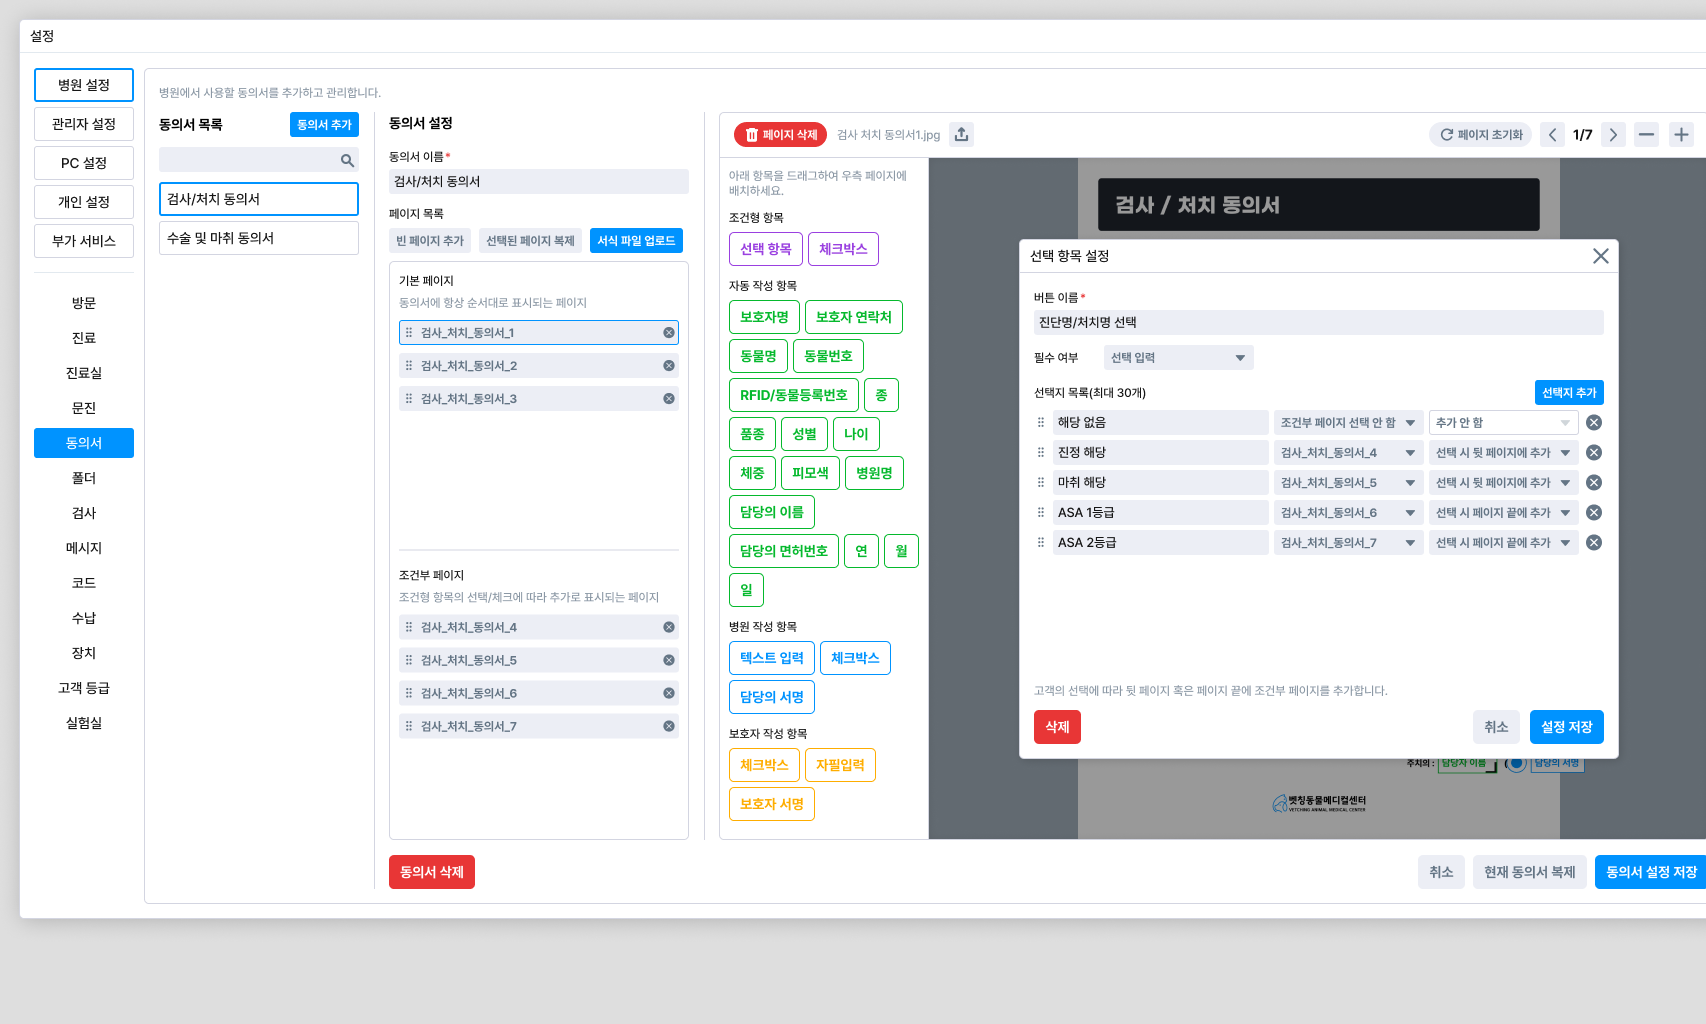1706x1024 pixels.
Task: Remove page 검사_처치_동의서_6 with its x icon
Action: click(669, 693)
